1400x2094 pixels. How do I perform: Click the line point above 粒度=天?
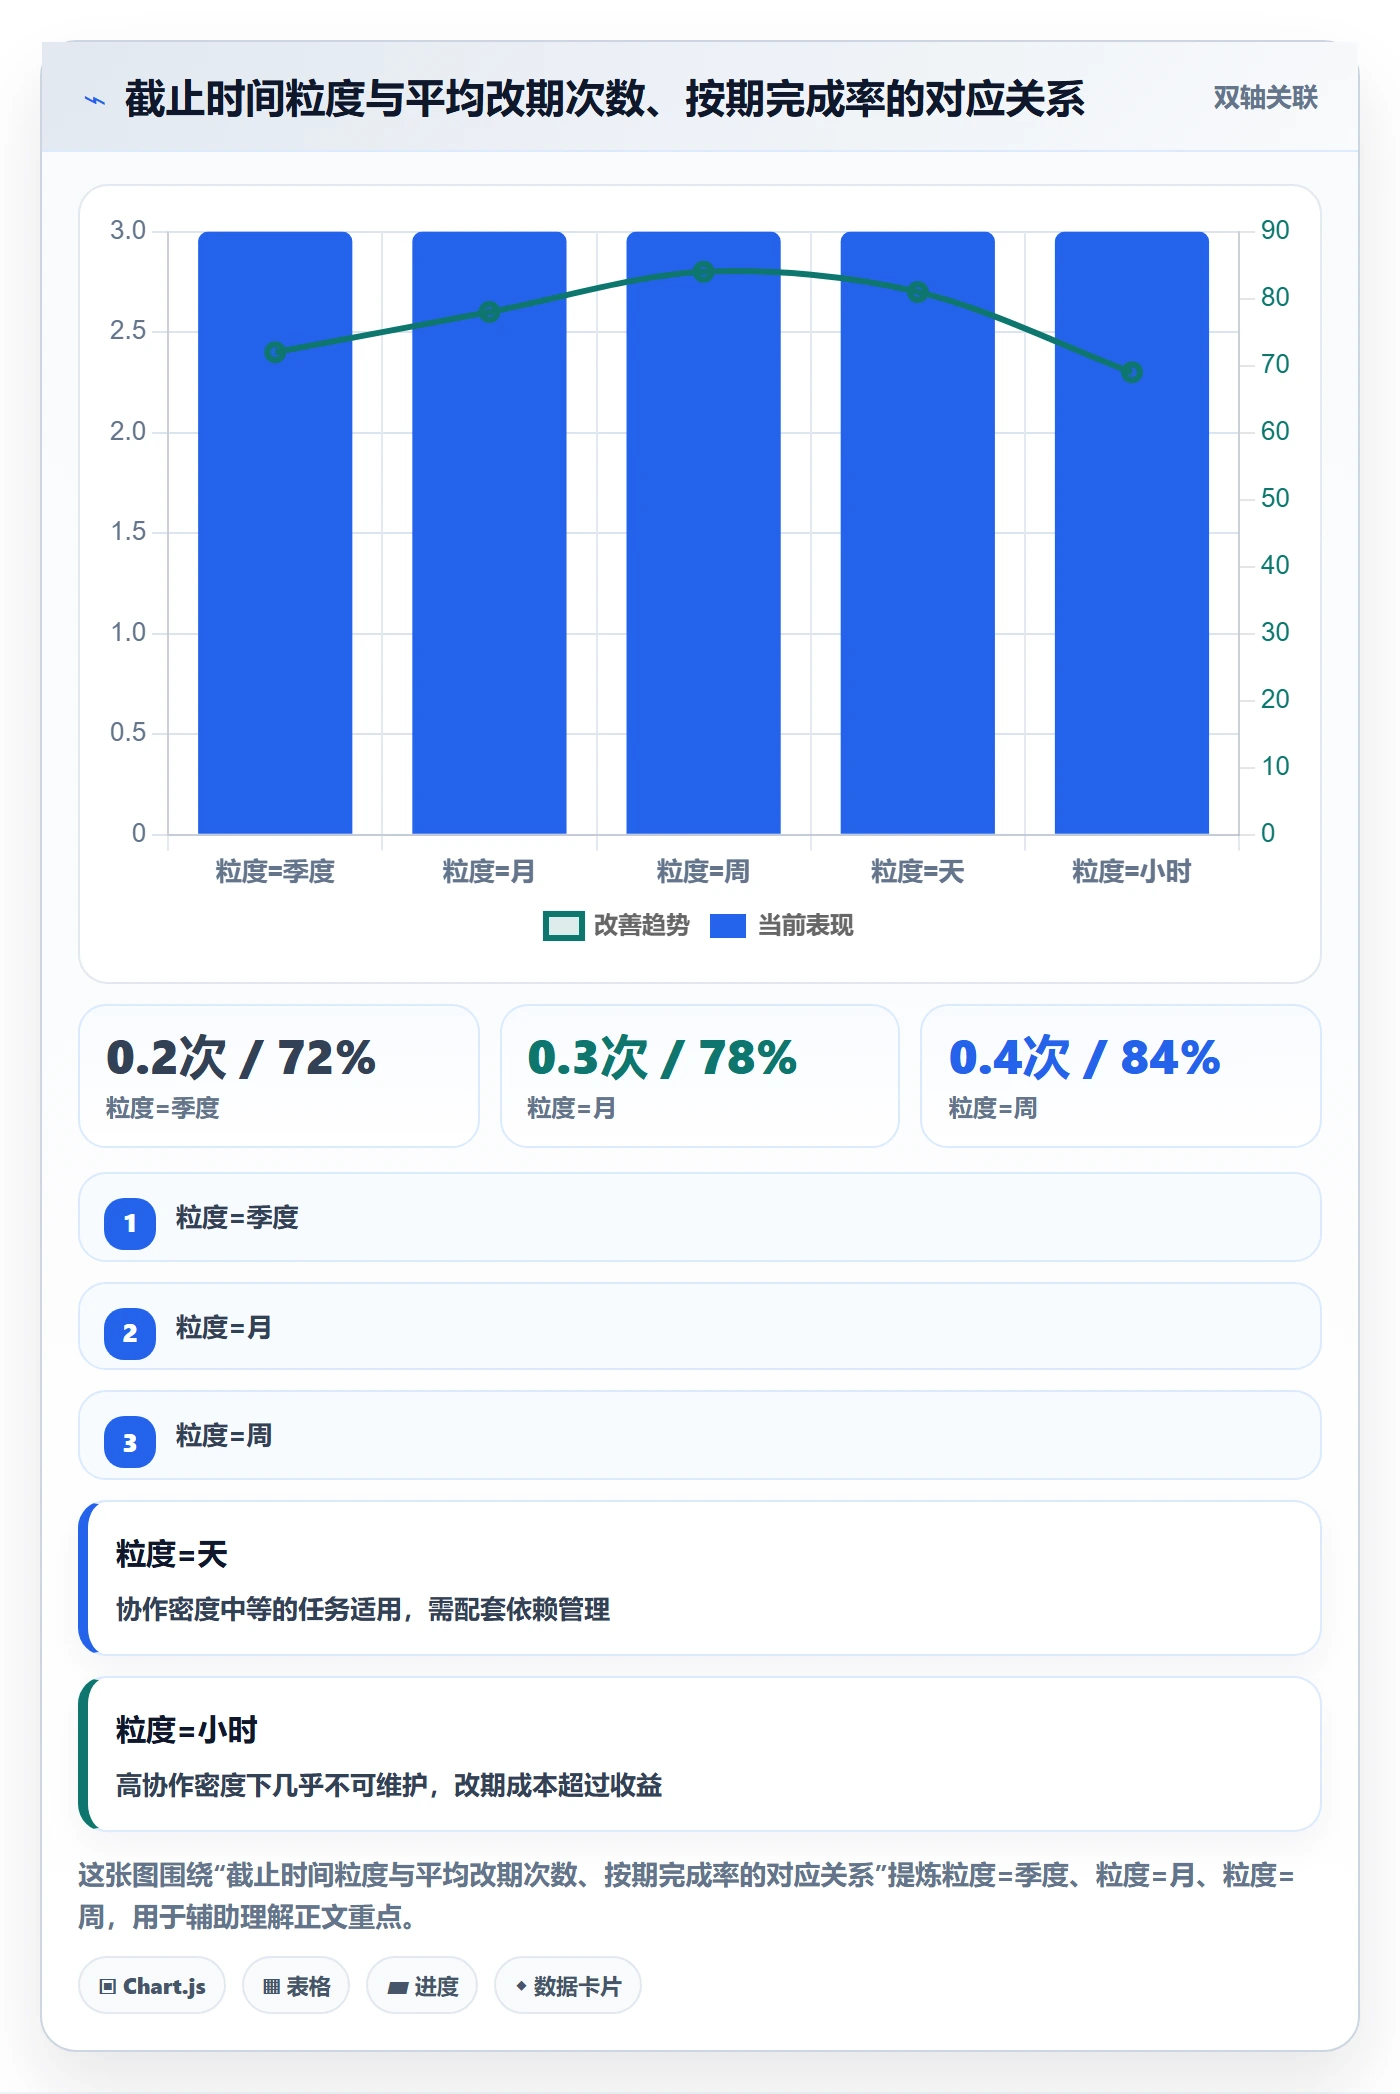point(918,292)
